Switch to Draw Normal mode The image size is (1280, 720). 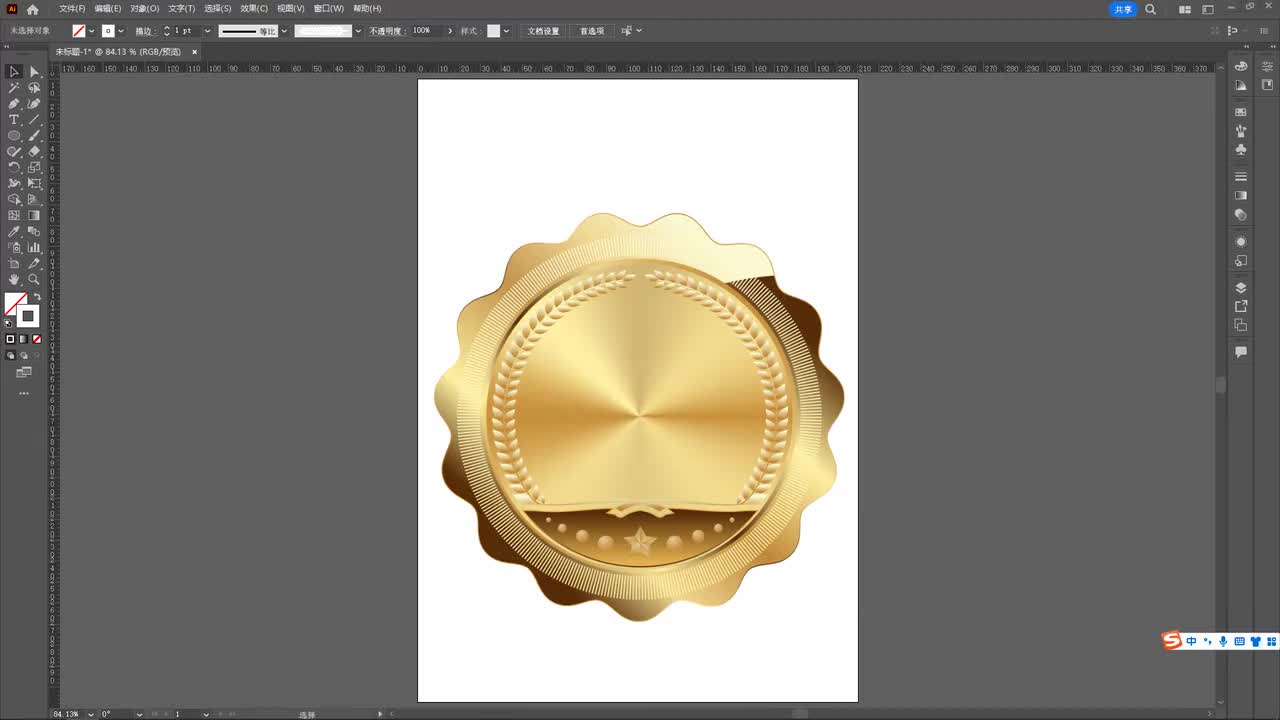tap(11, 355)
